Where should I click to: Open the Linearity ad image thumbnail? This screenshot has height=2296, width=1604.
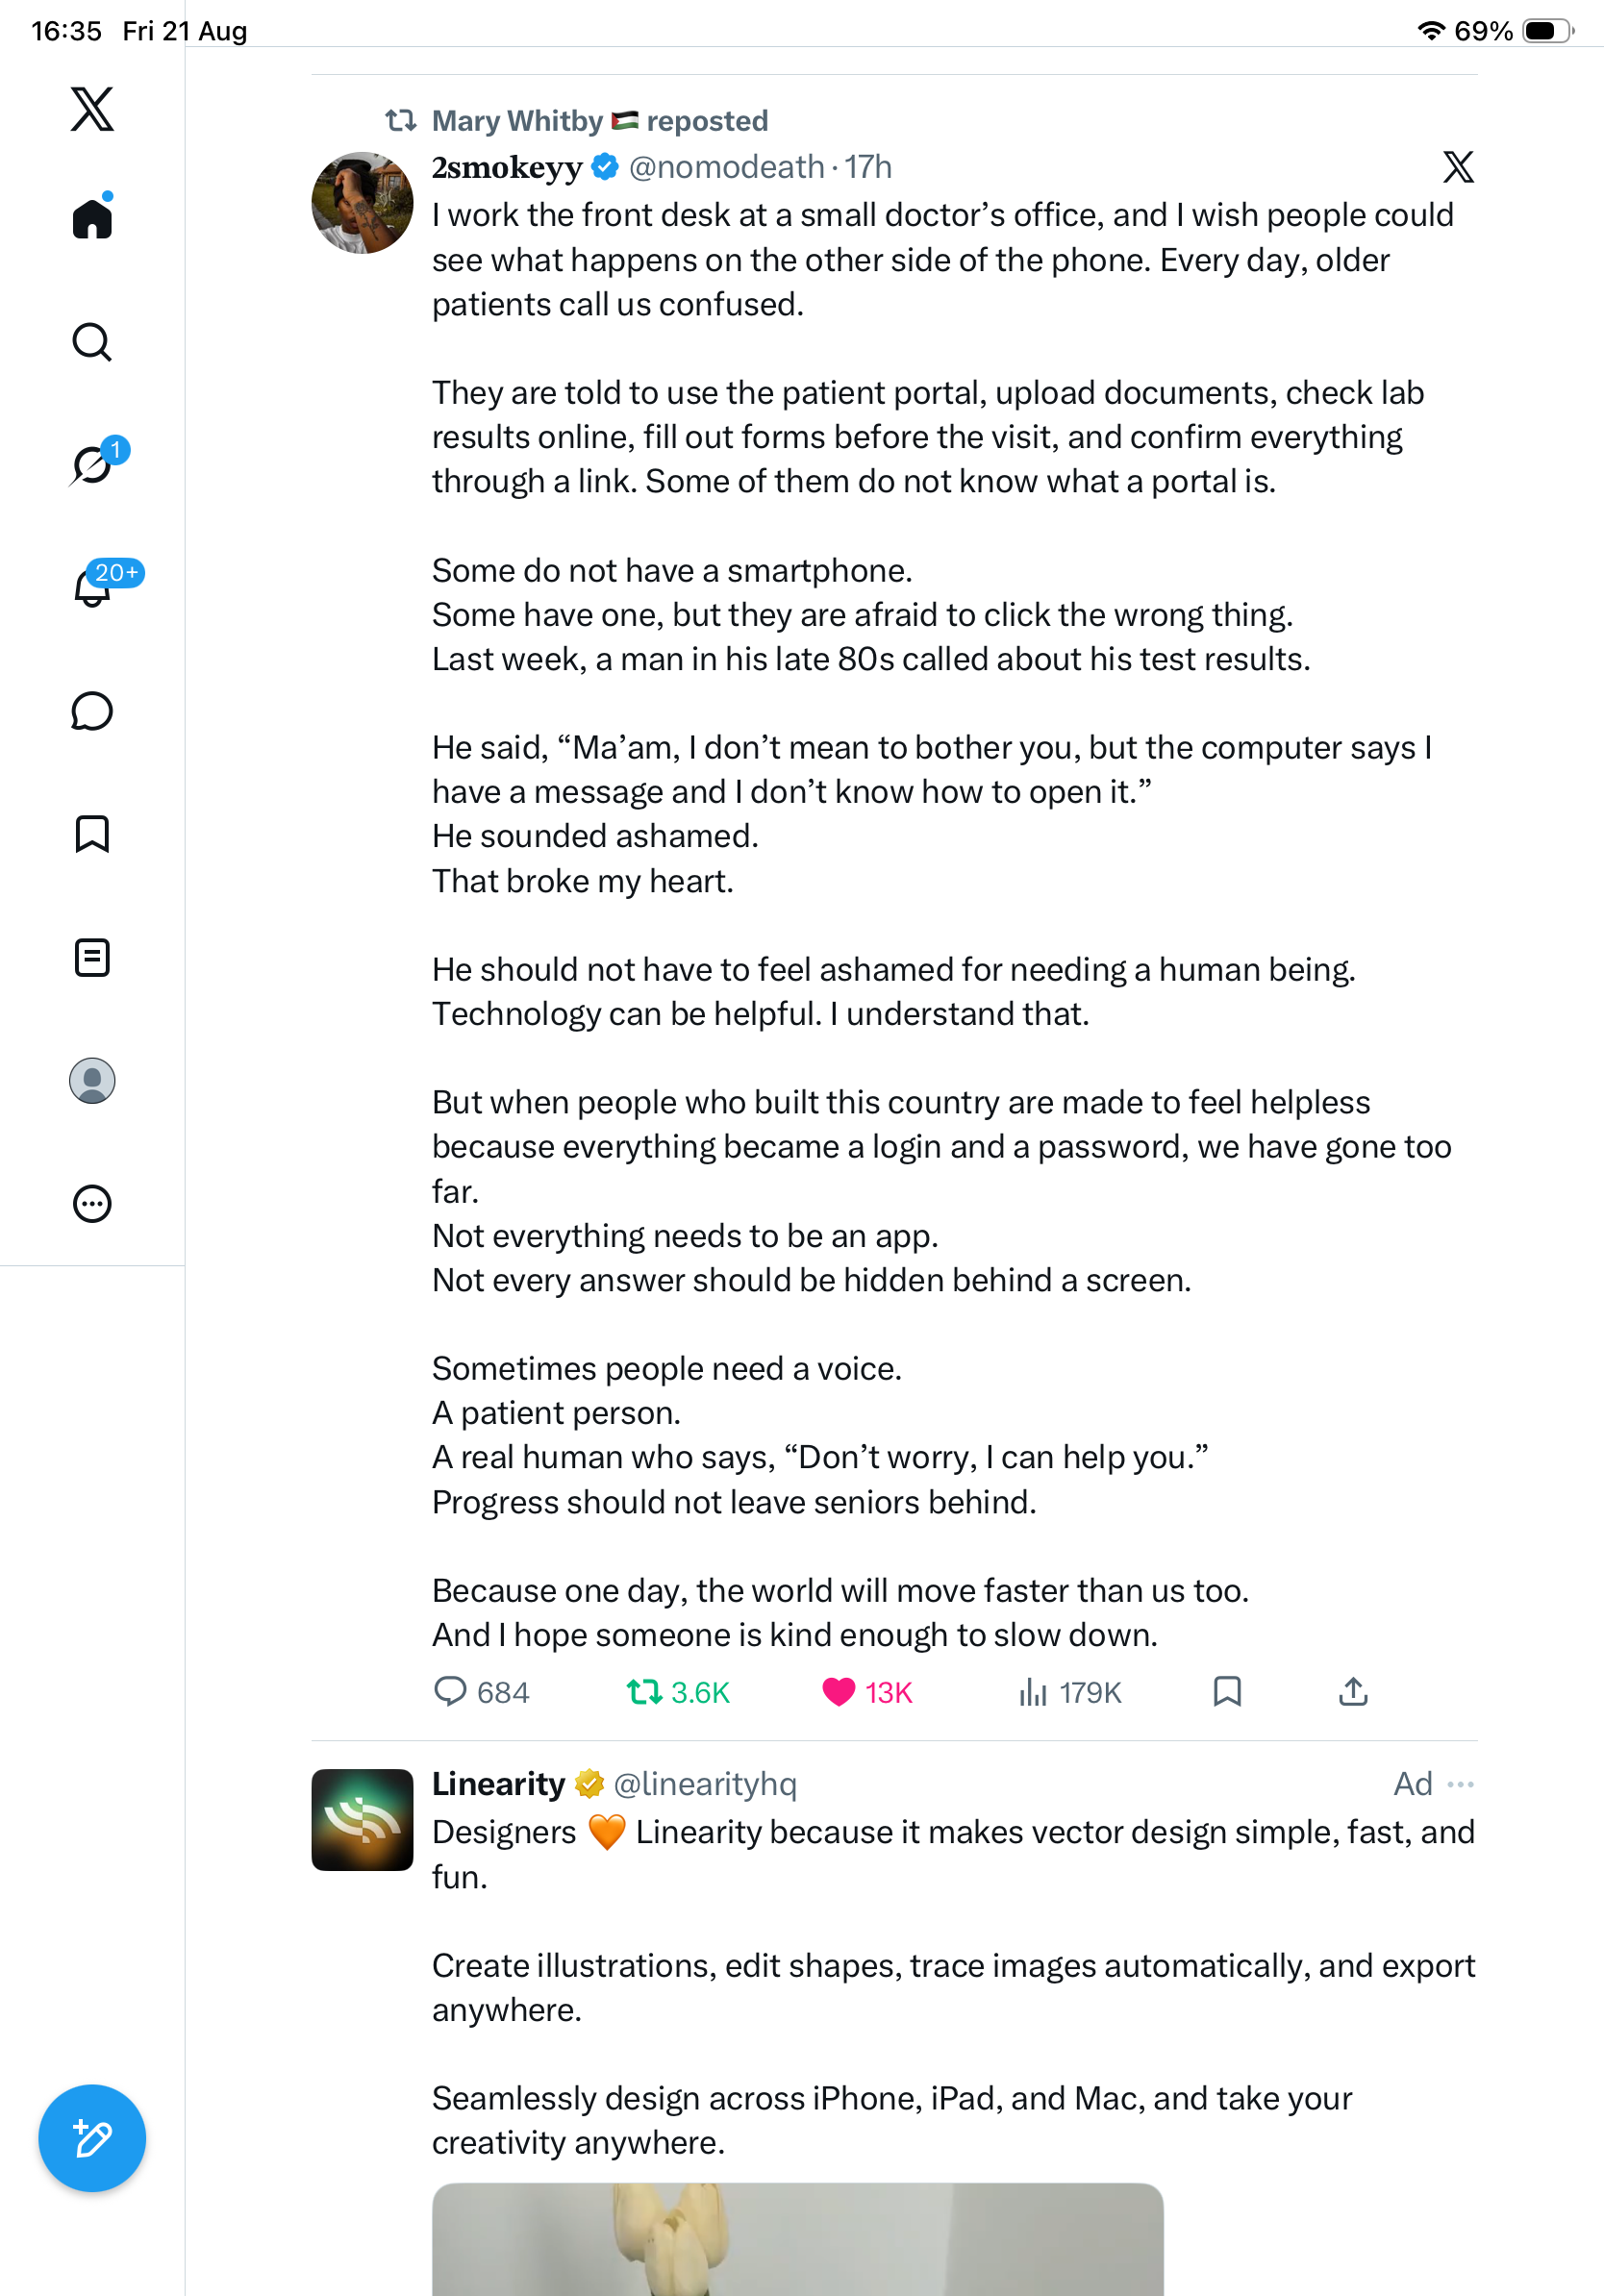pyautogui.click(x=798, y=2240)
